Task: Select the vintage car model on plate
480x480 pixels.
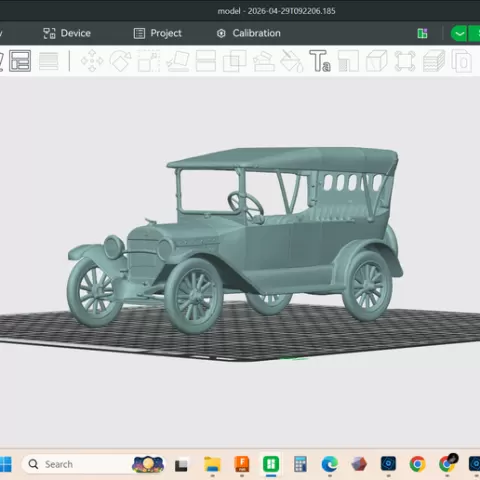Action: tap(235, 238)
